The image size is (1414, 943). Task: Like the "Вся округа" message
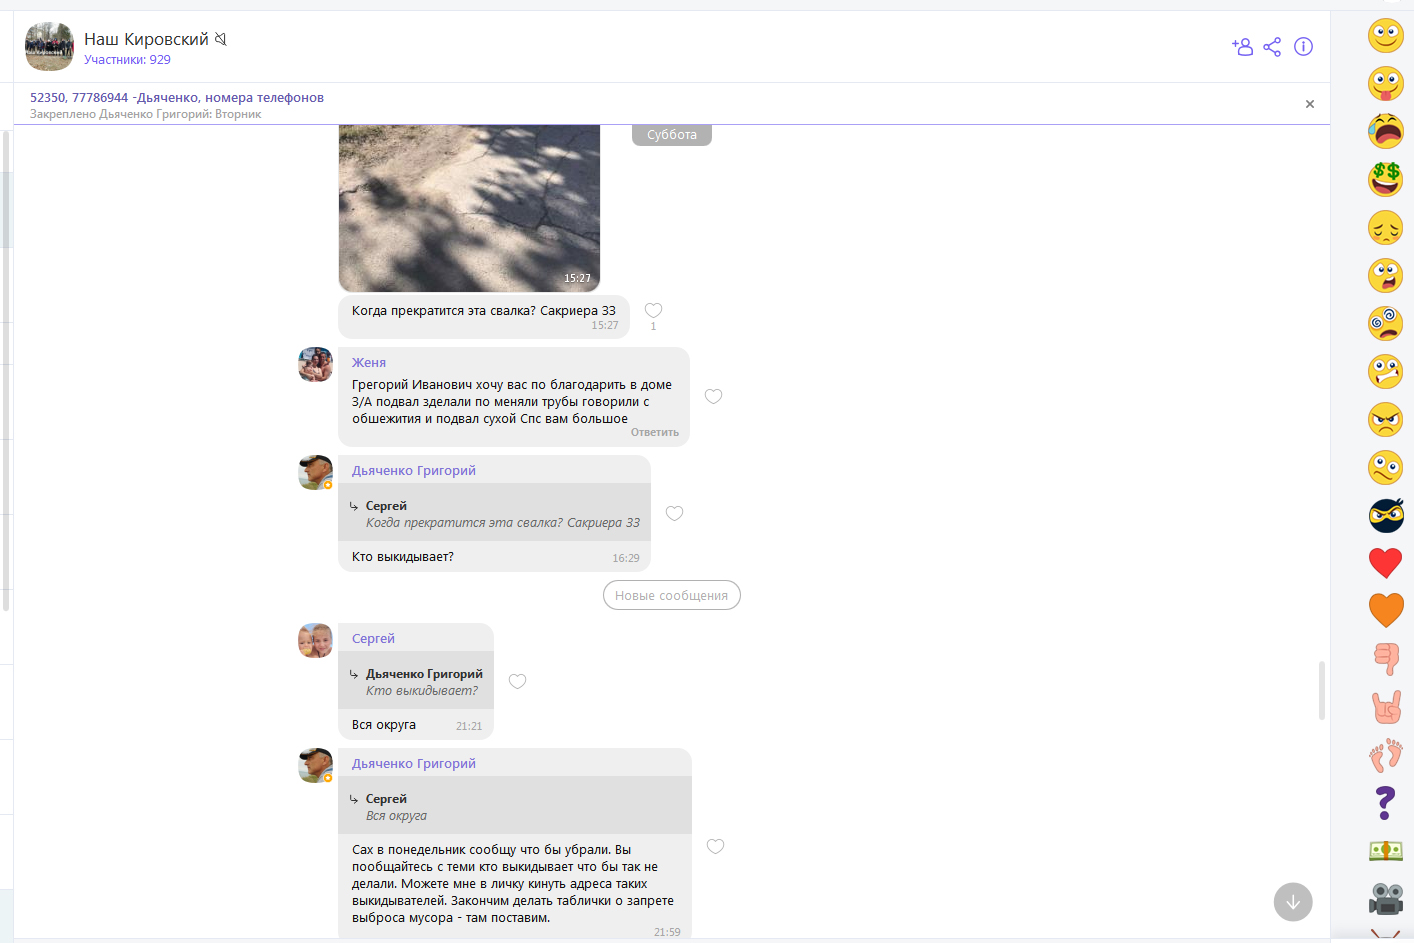point(517,682)
